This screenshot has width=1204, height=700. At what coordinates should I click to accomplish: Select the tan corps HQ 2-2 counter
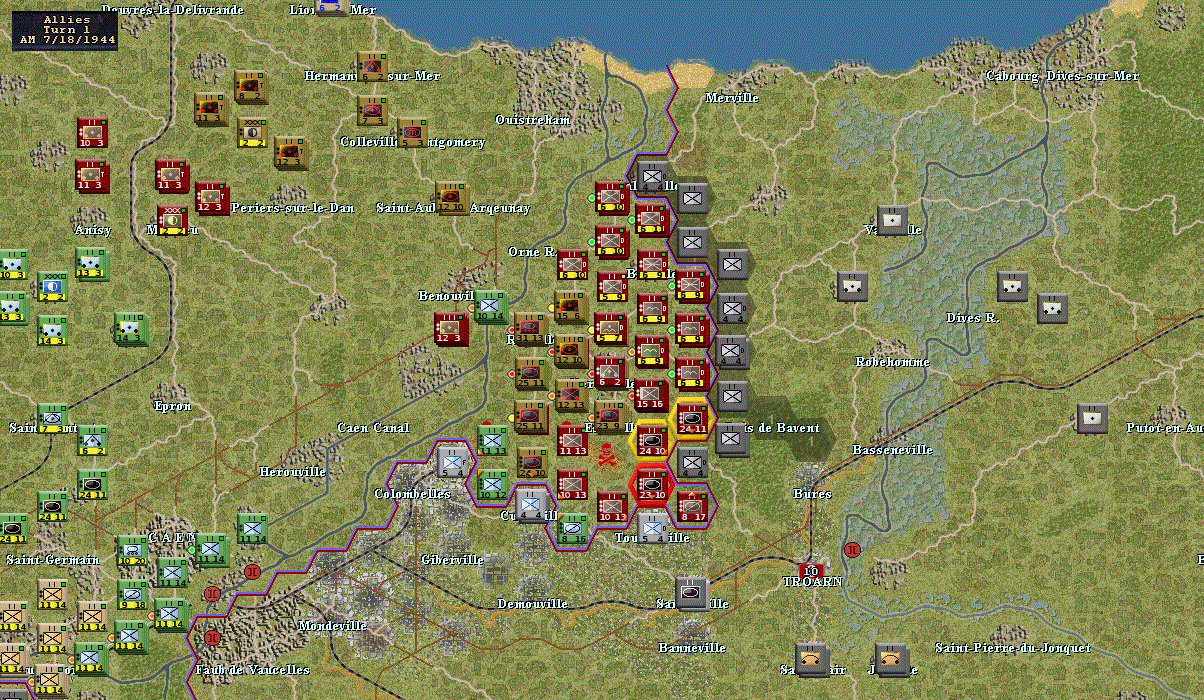click(252, 132)
